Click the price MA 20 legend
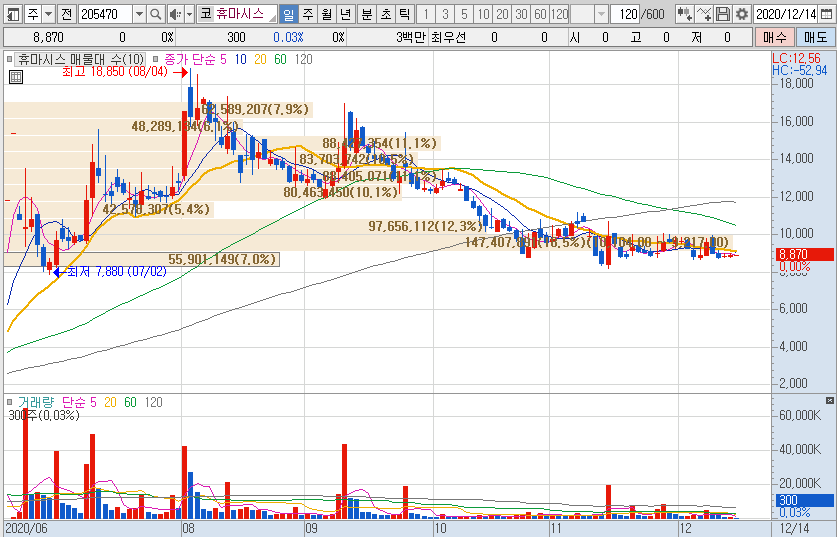The image size is (837, 537). pos(260,59)
